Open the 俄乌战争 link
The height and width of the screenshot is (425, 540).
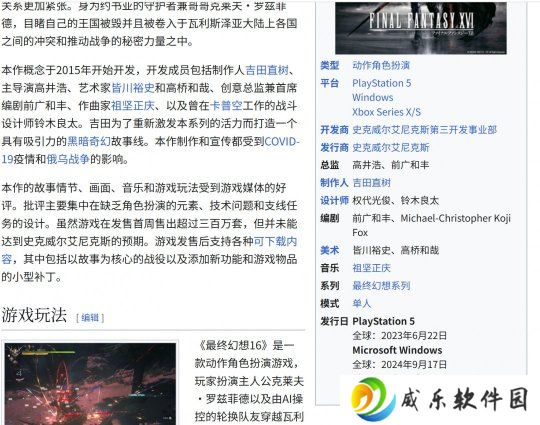coord(68,159)
